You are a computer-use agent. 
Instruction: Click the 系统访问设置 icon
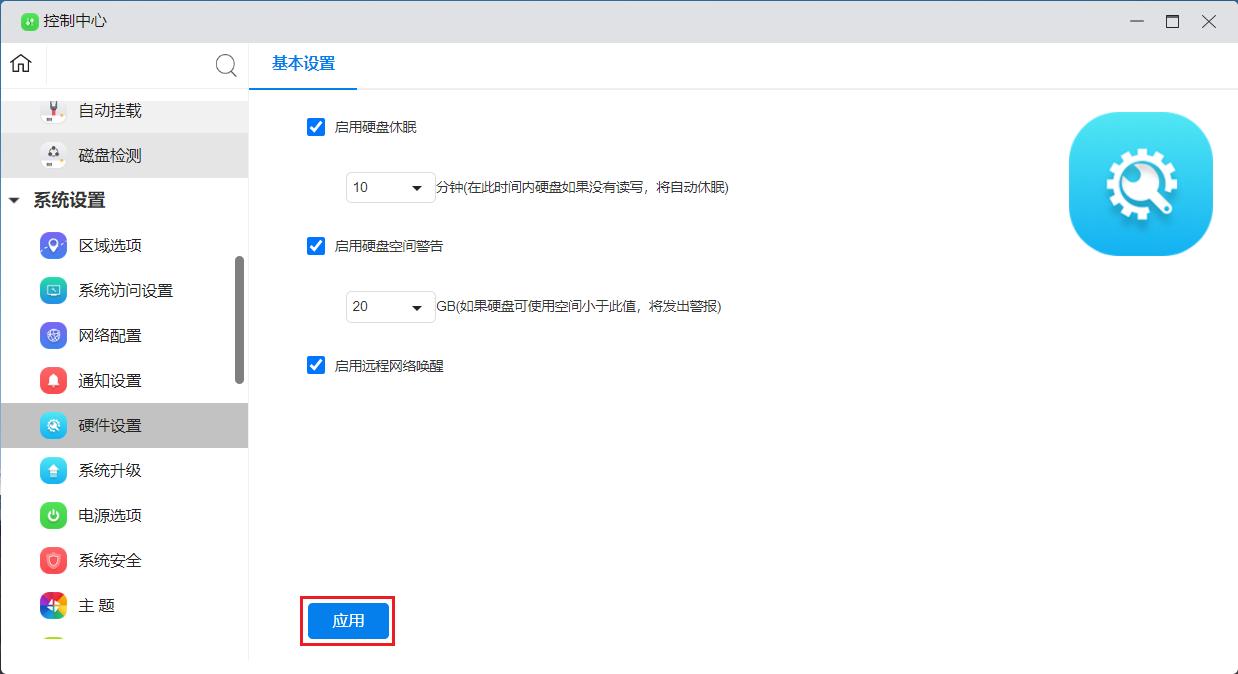[x=53, y=290]
